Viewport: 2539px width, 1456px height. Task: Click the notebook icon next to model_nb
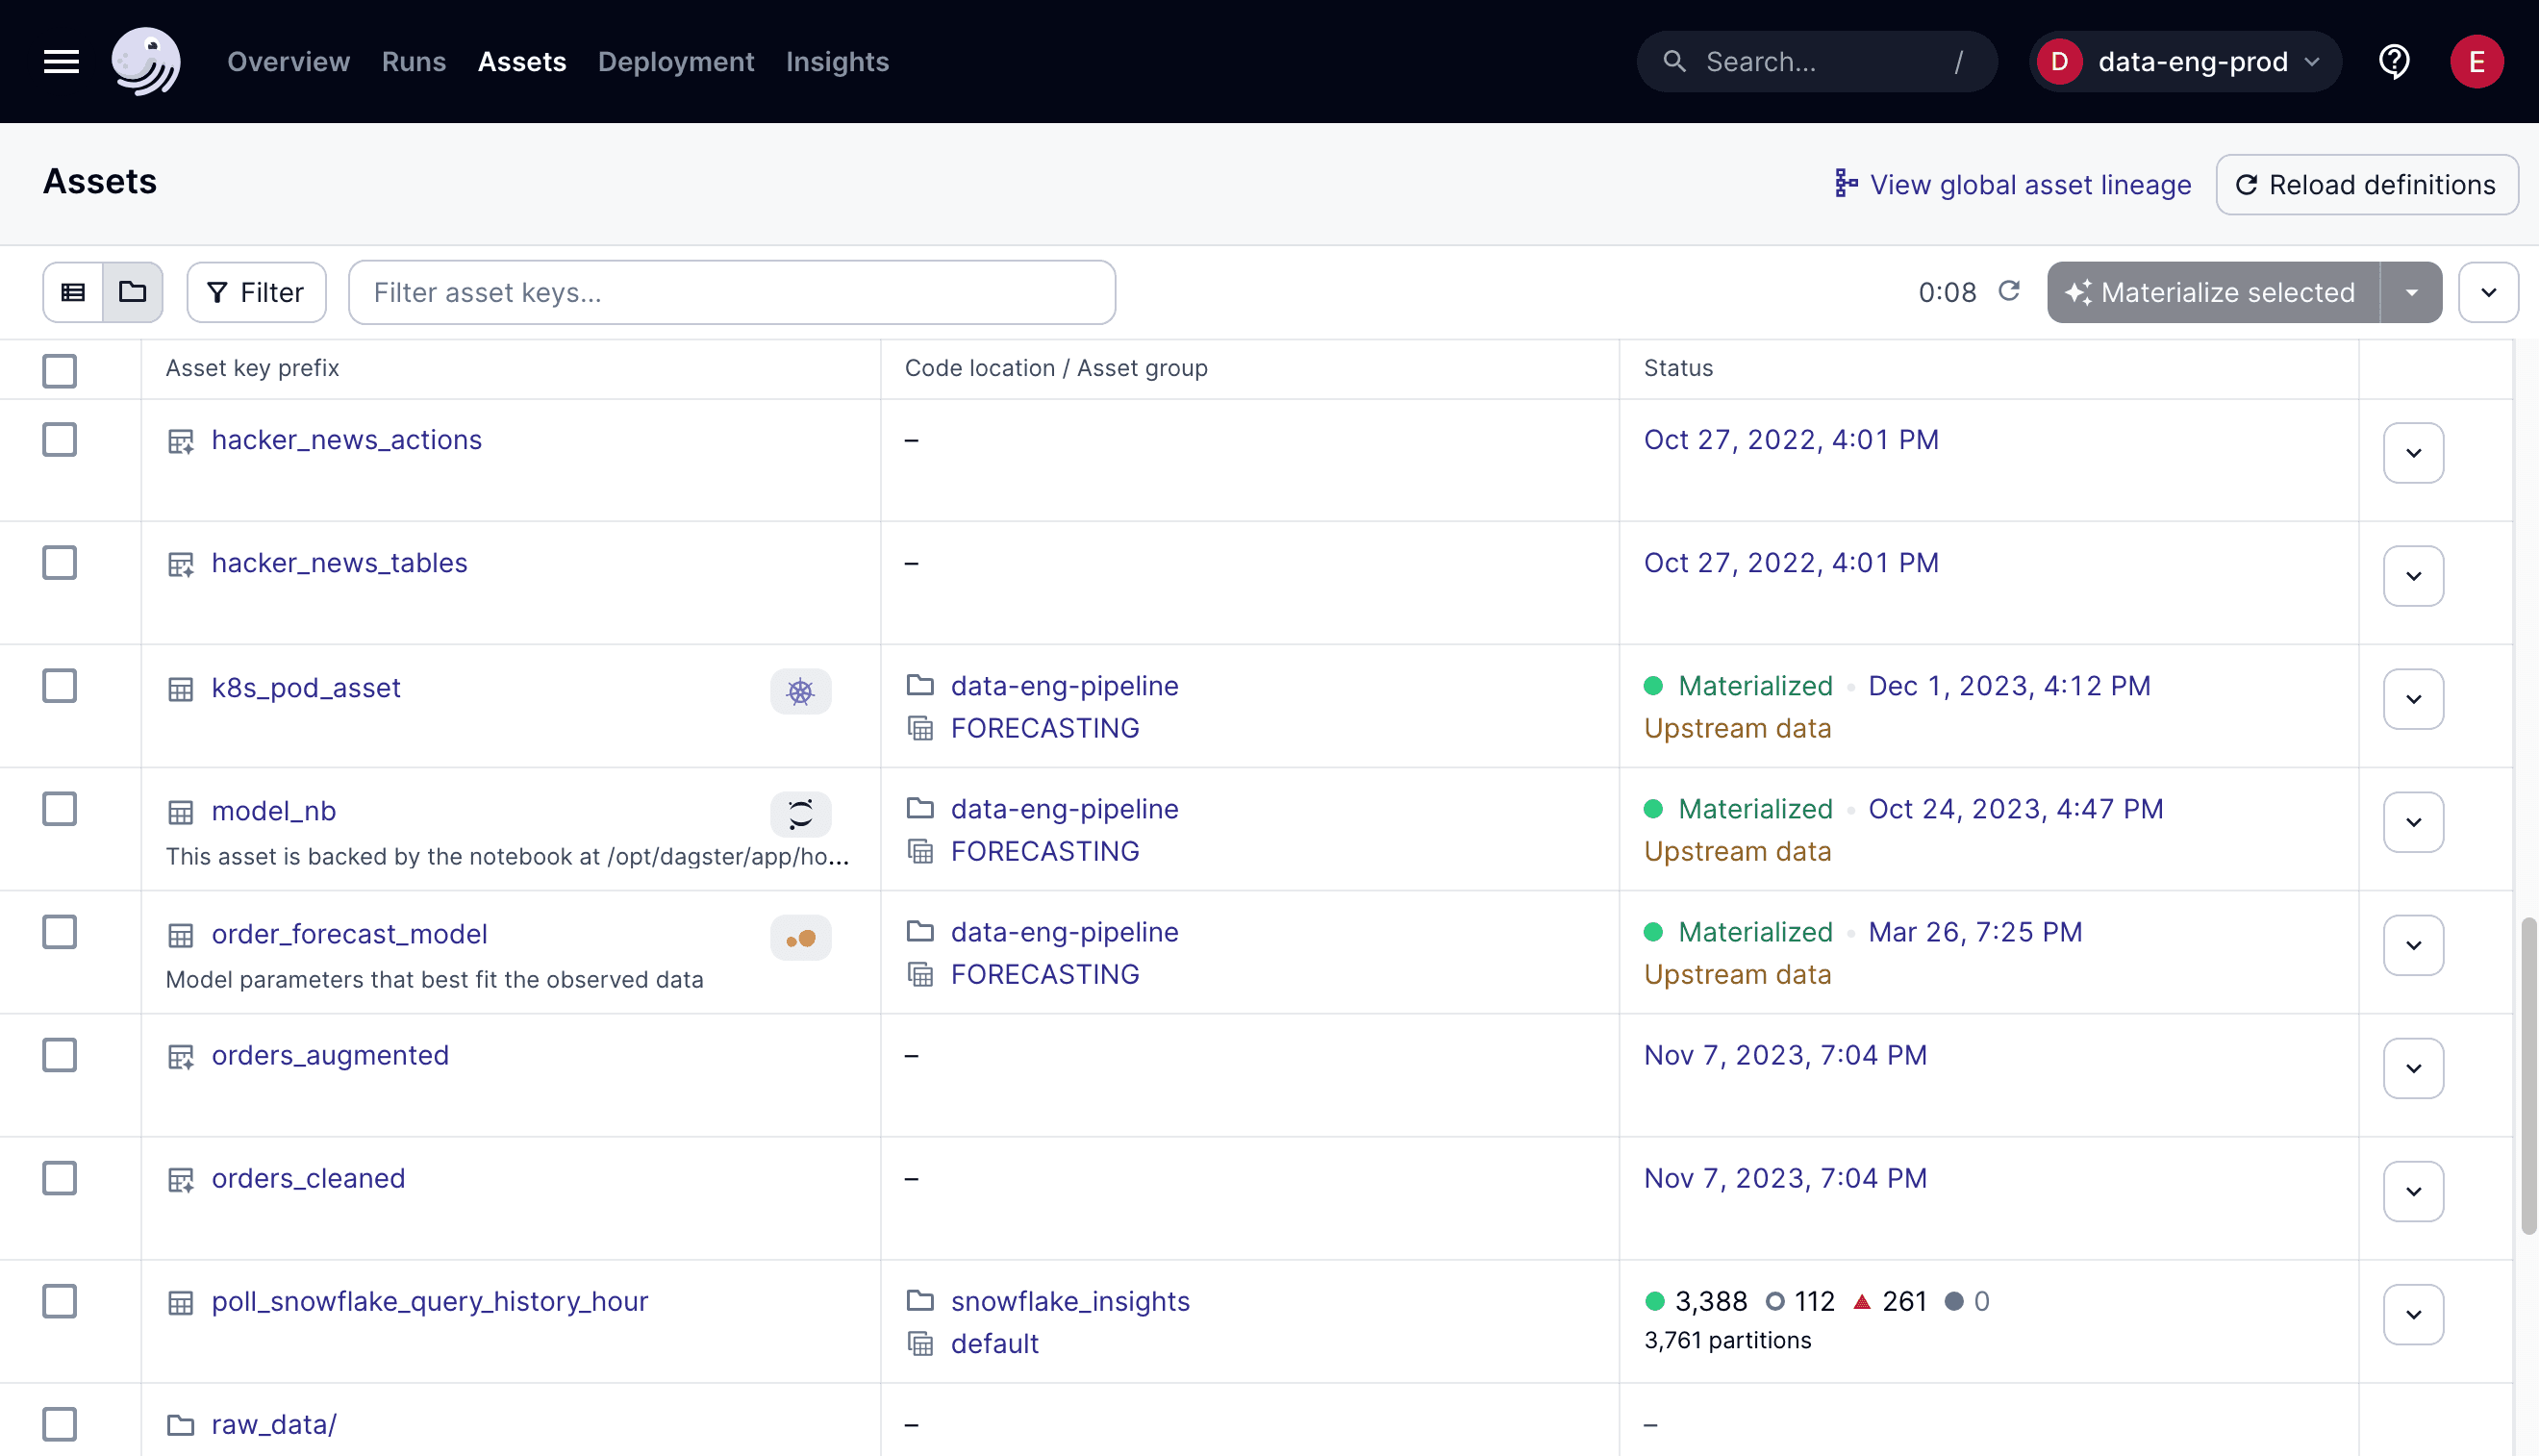tap(799, 814)
